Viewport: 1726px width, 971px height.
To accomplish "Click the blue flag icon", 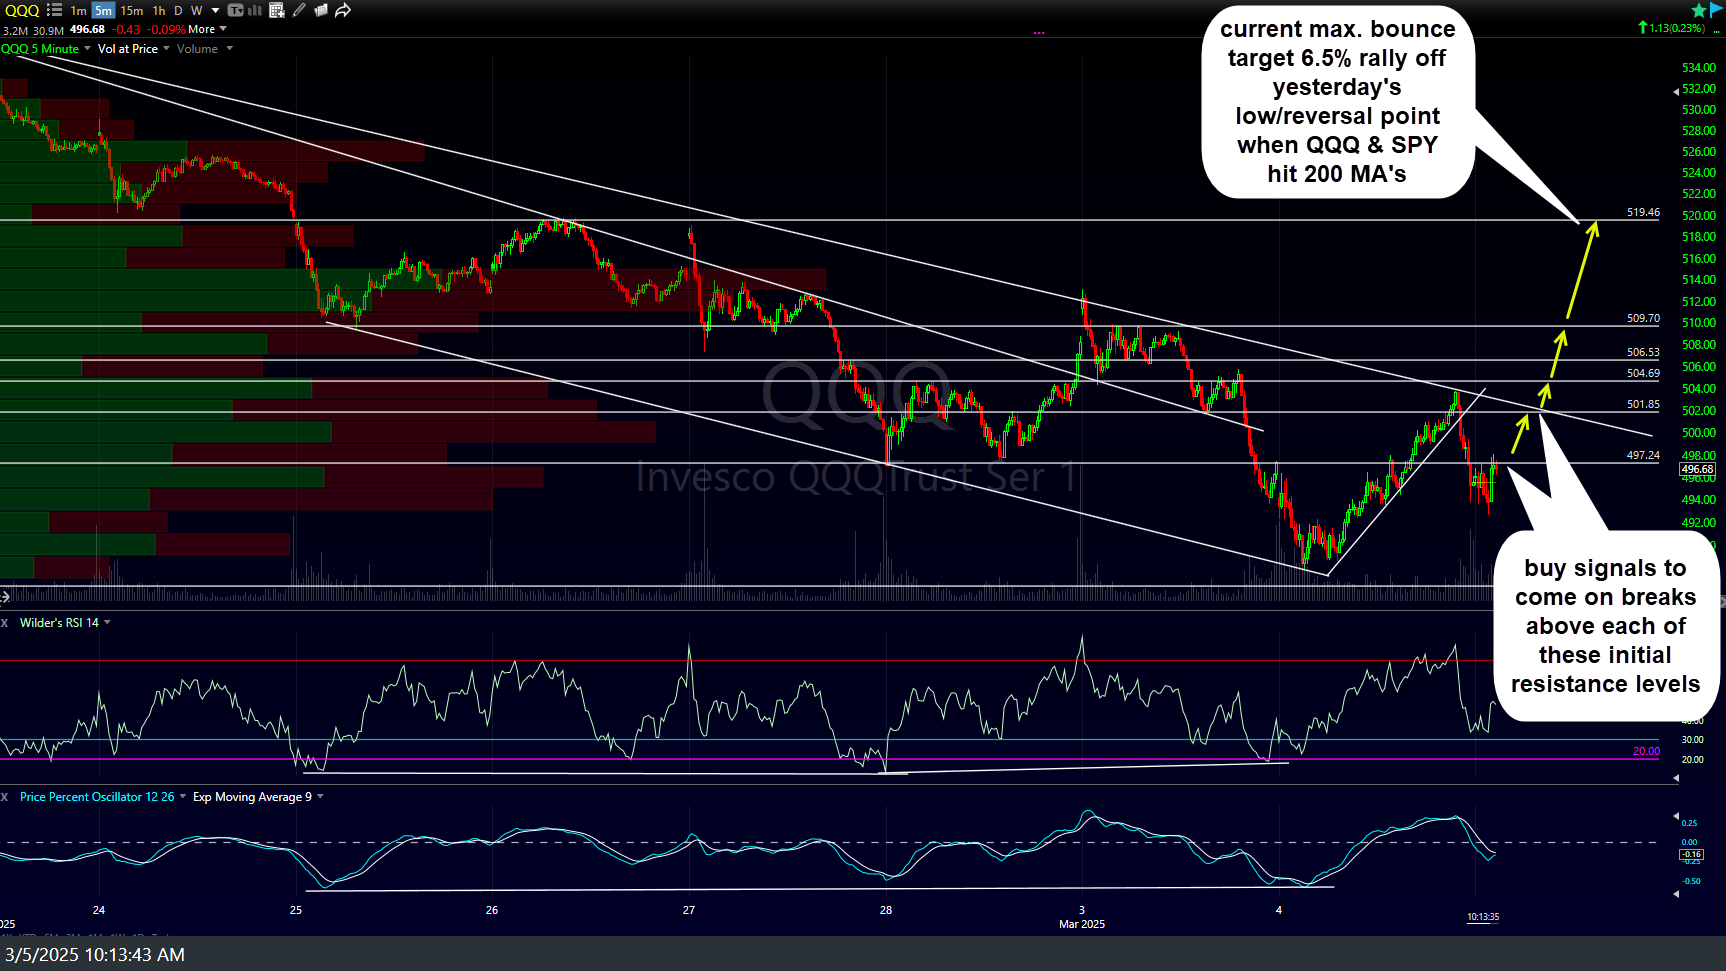I will point(1717,10).
